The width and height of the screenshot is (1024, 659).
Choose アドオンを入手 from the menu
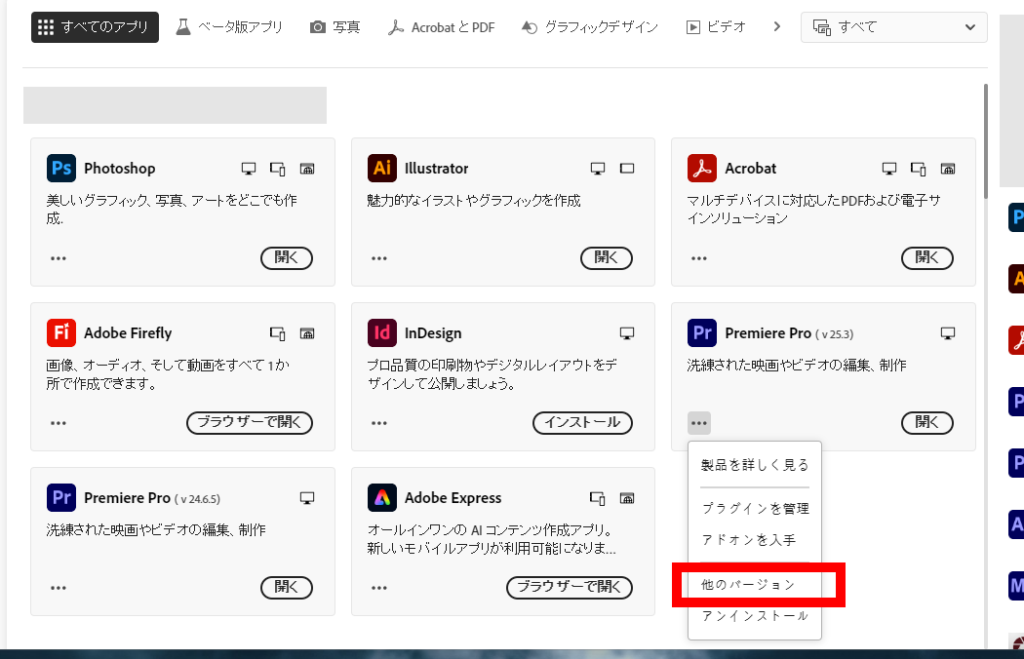[754, 539]
